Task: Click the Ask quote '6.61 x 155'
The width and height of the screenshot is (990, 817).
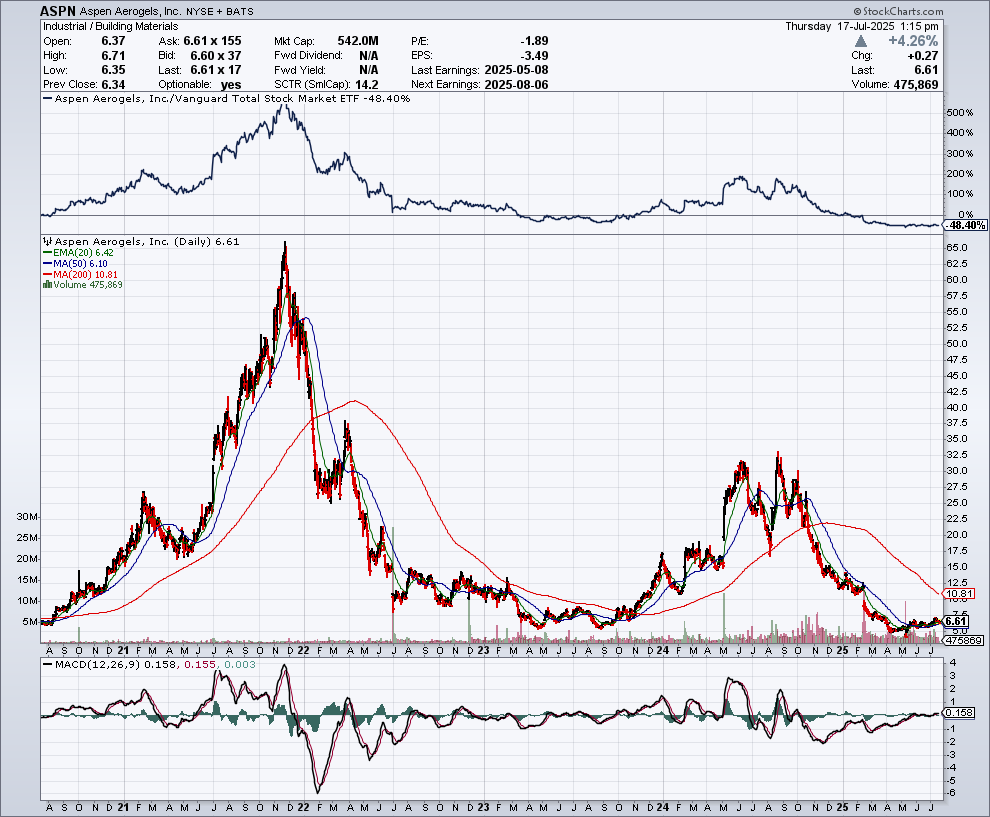Action: pos(213,41)
